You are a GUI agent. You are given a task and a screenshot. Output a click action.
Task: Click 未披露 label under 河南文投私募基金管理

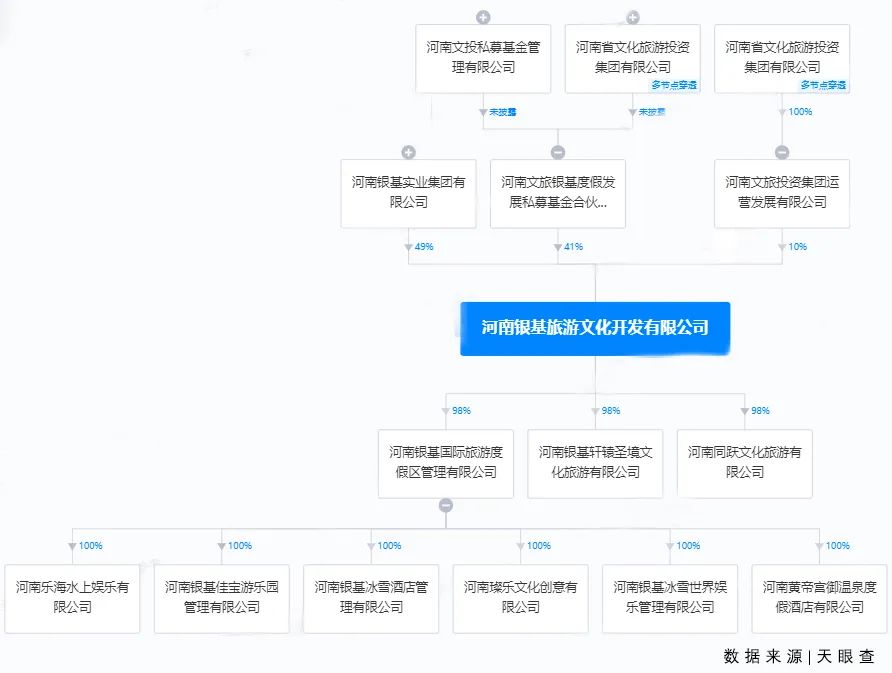click(503, 112)
